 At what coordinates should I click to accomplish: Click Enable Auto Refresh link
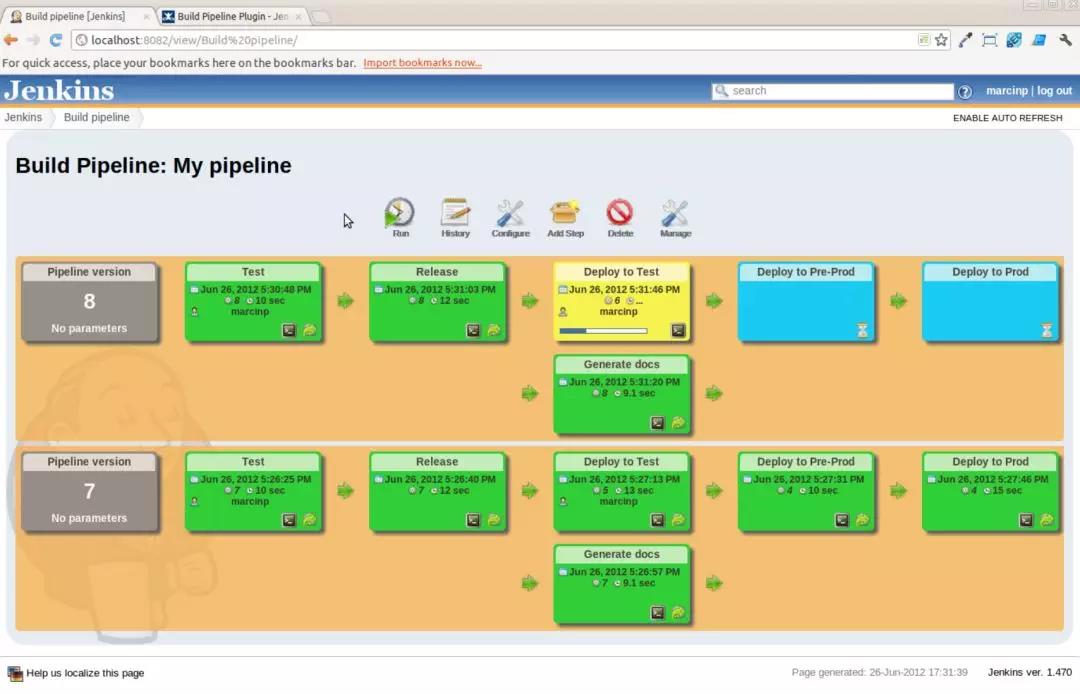1008,118
